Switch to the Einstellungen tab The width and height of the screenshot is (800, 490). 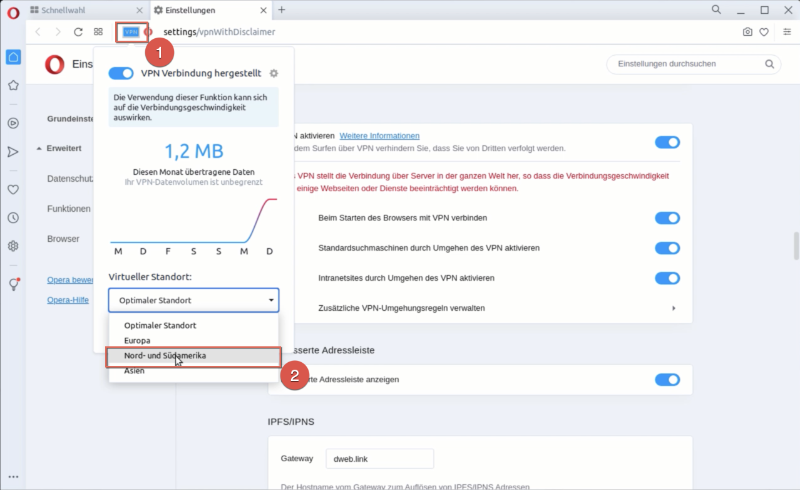[x=210, y=10]
